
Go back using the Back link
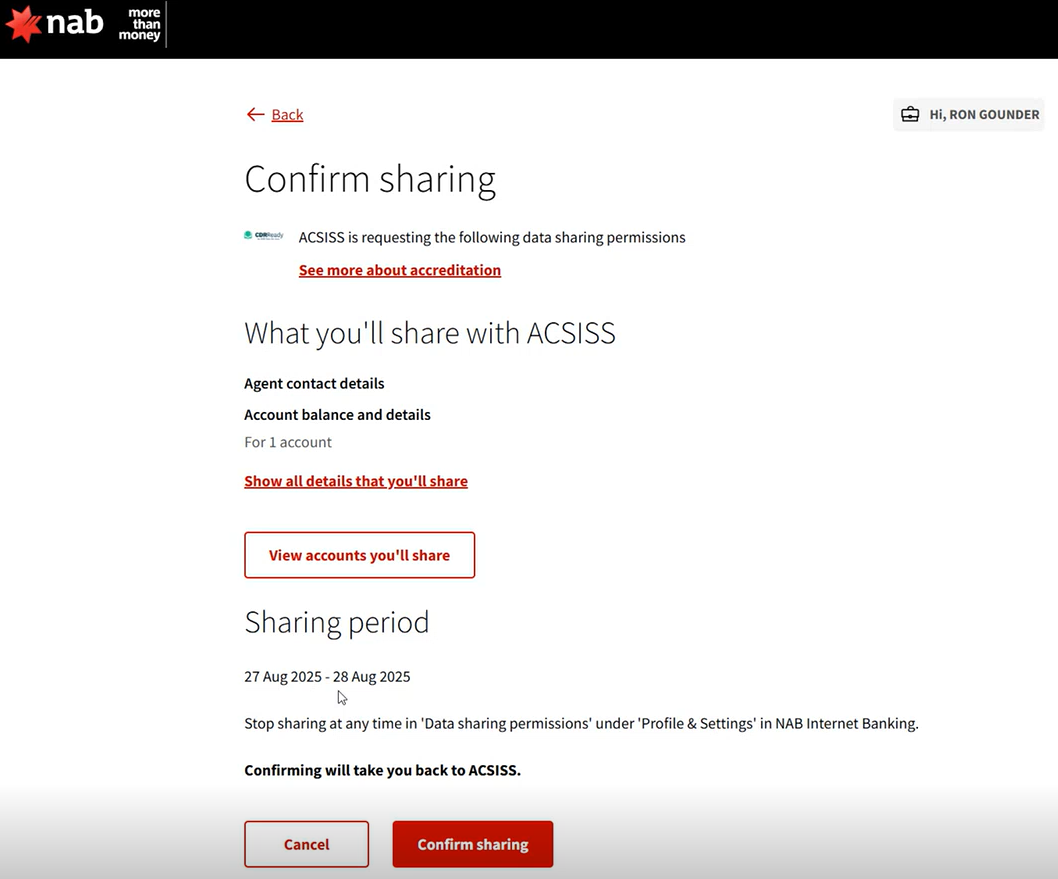click(287, 115)
